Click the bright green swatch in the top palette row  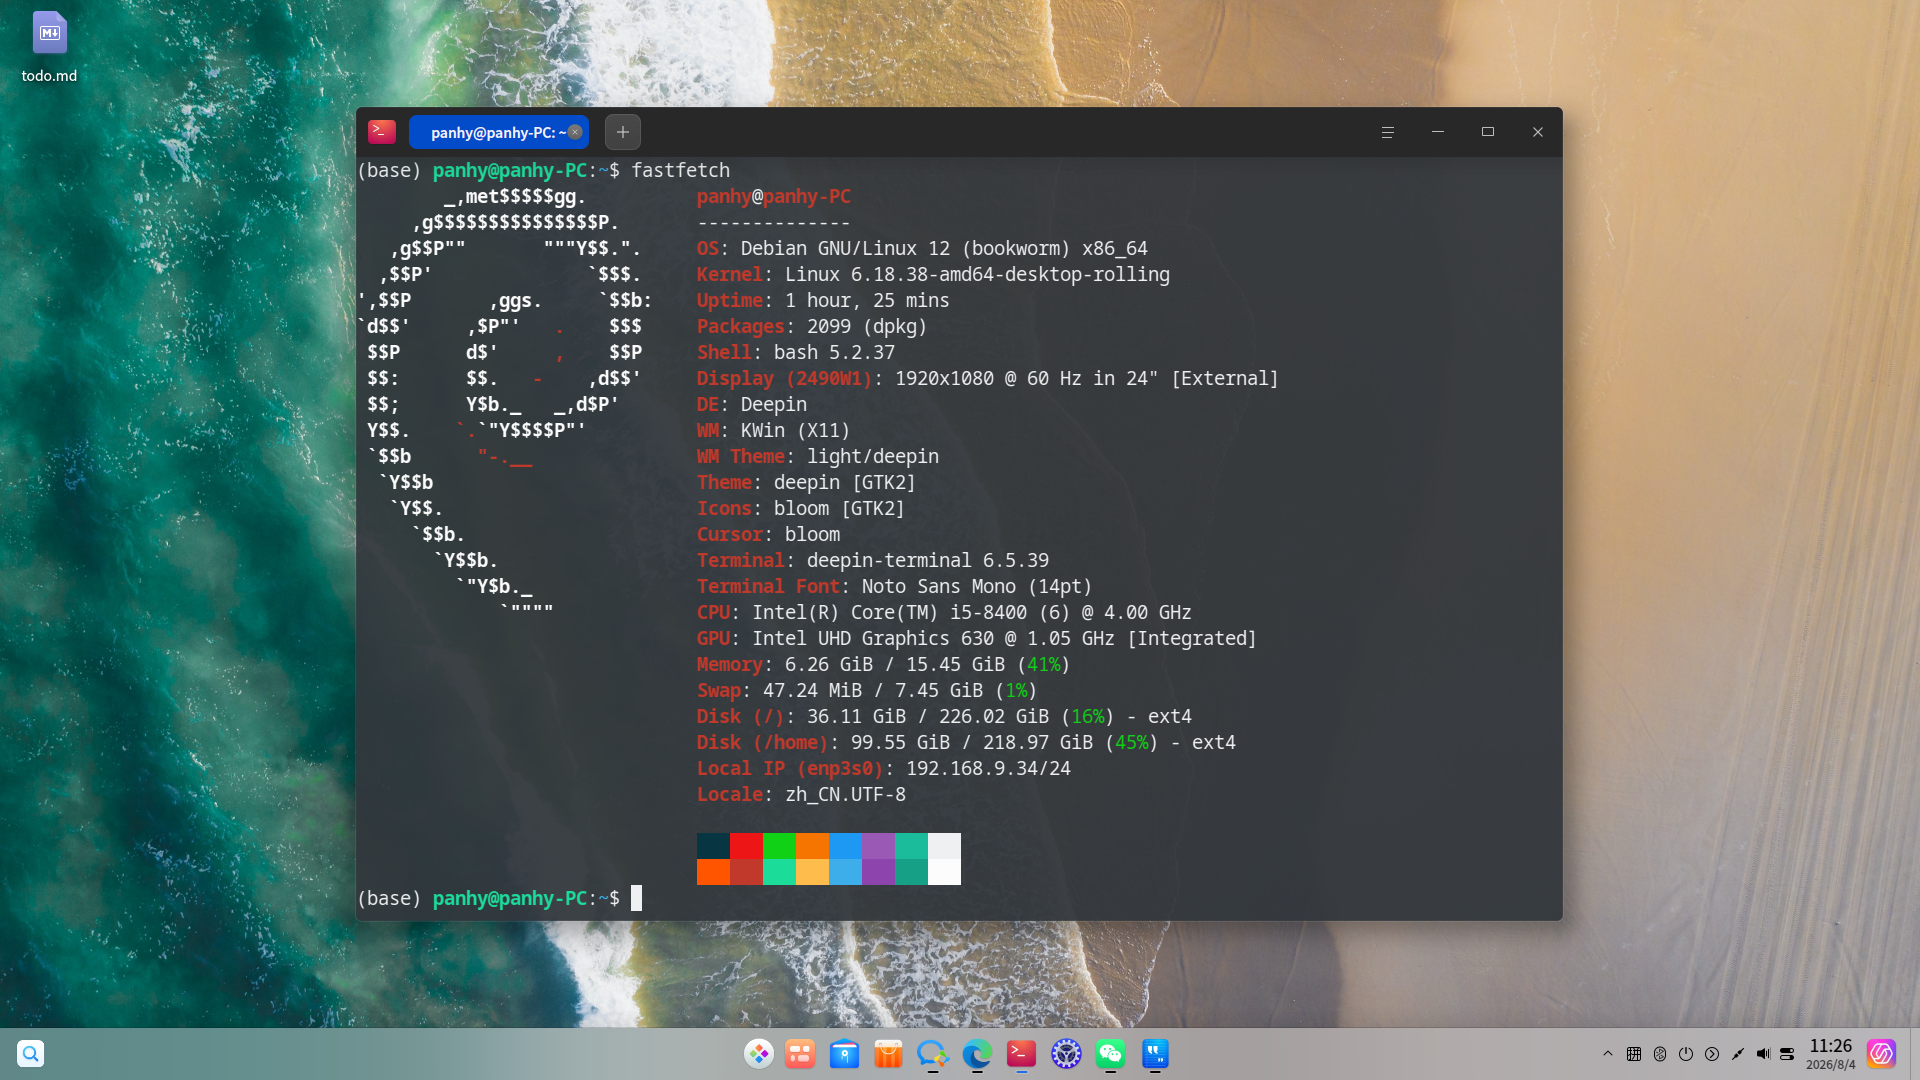pos(779,846)
